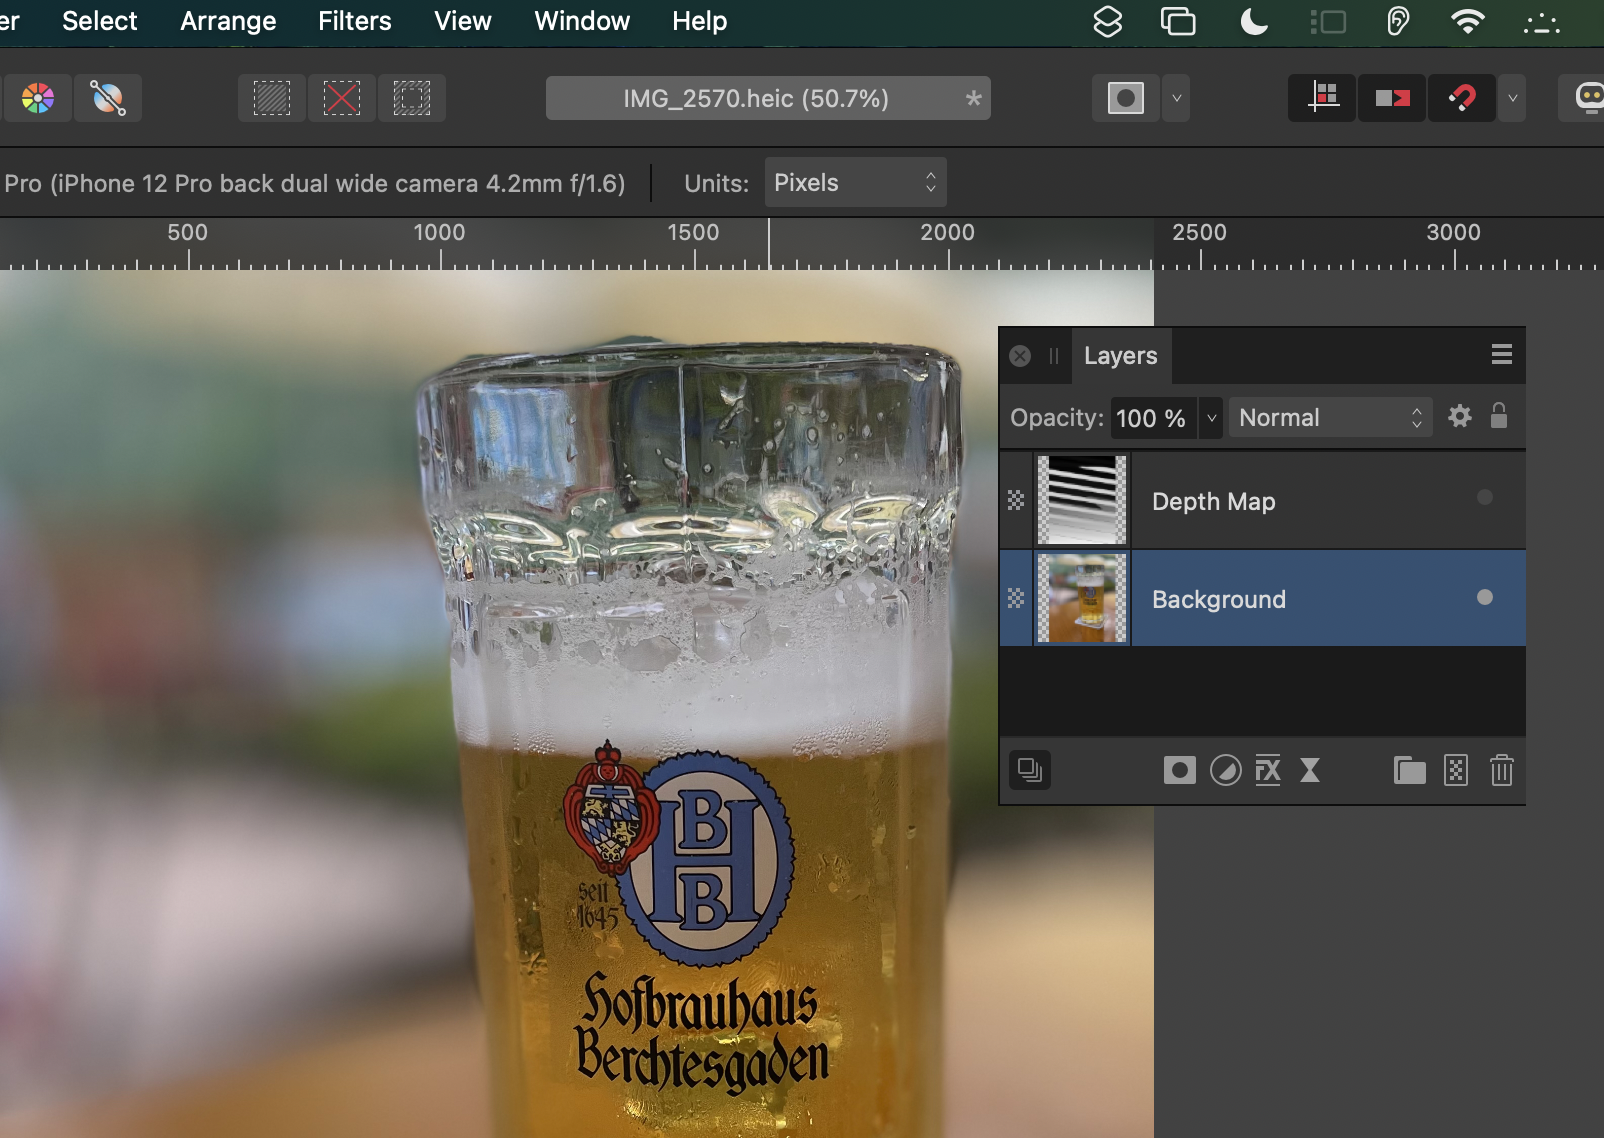Select the Background layer

[x=1263, y=598]
